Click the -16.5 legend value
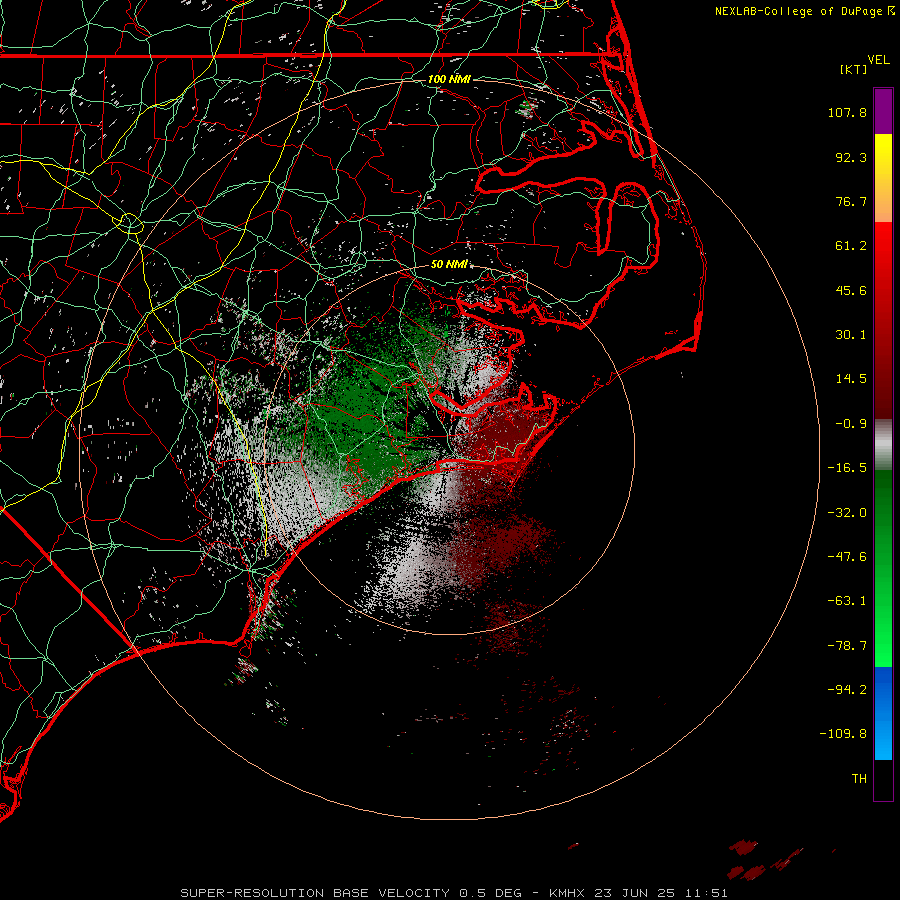900x900 pixels. point(847,468)
